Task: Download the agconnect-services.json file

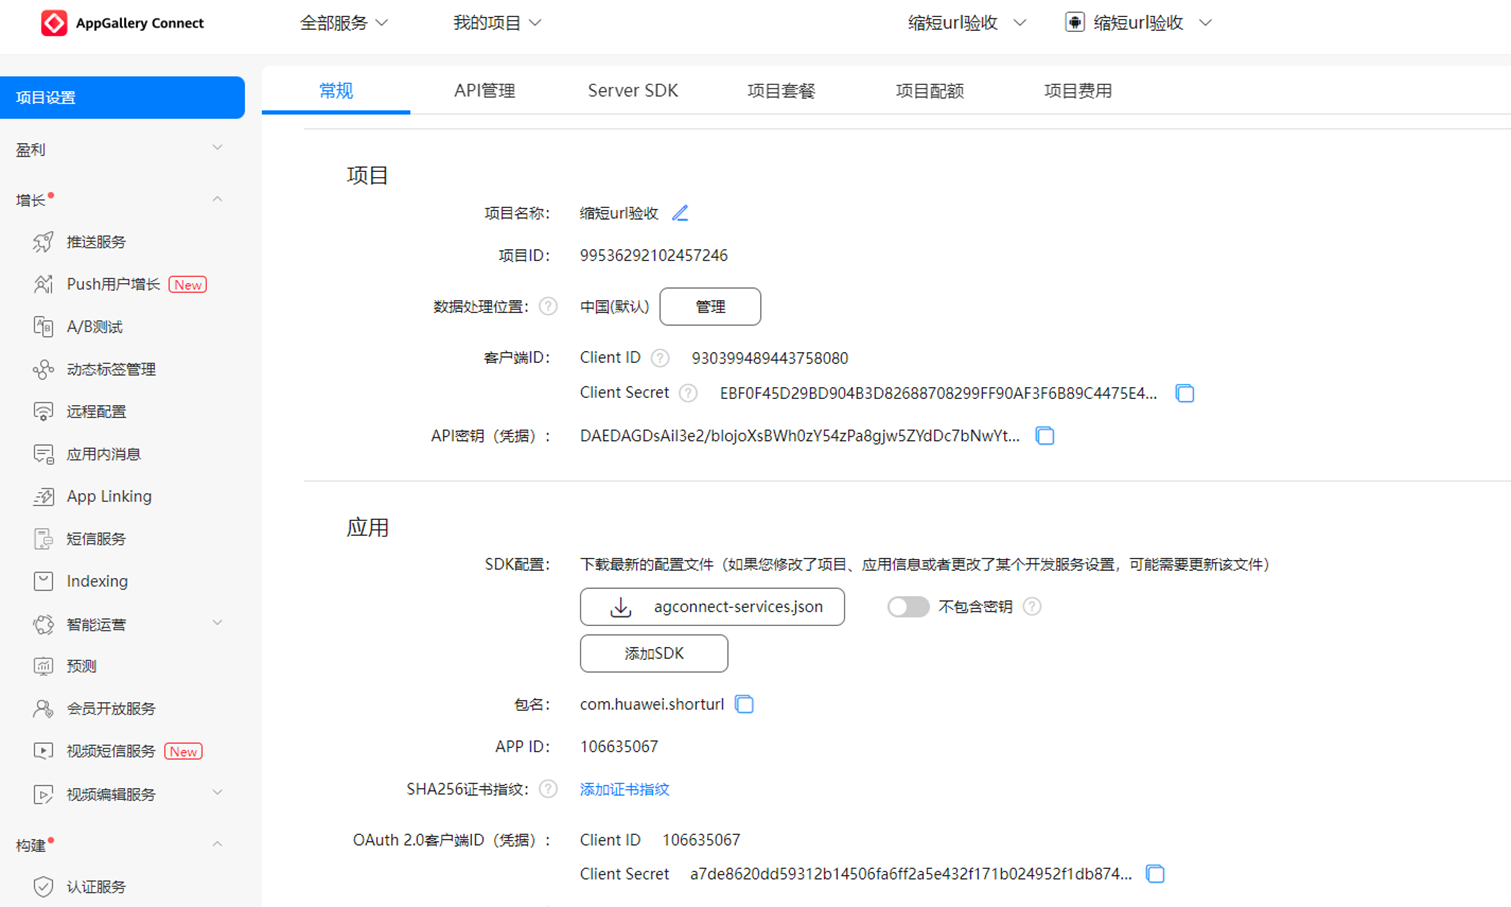Action: coord(712,606)
